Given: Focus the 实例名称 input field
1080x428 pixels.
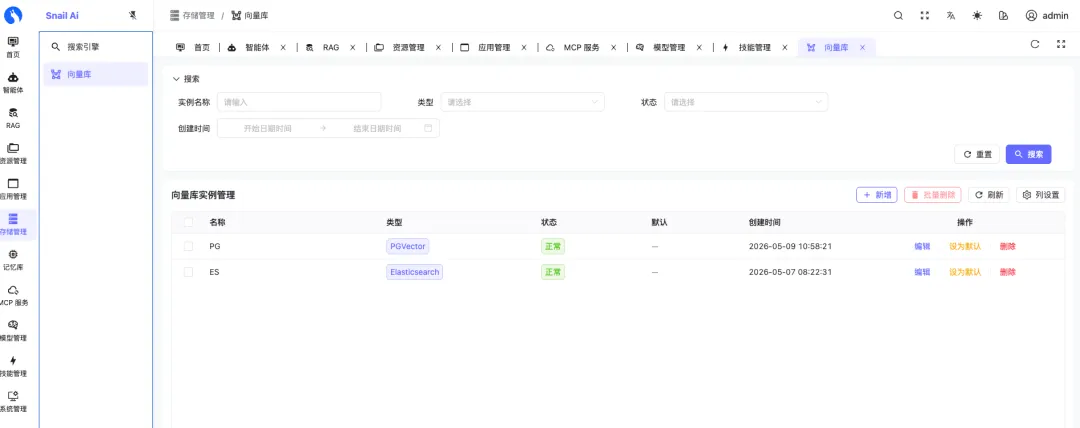Looking at the screenshot, I should pos(299,102).
